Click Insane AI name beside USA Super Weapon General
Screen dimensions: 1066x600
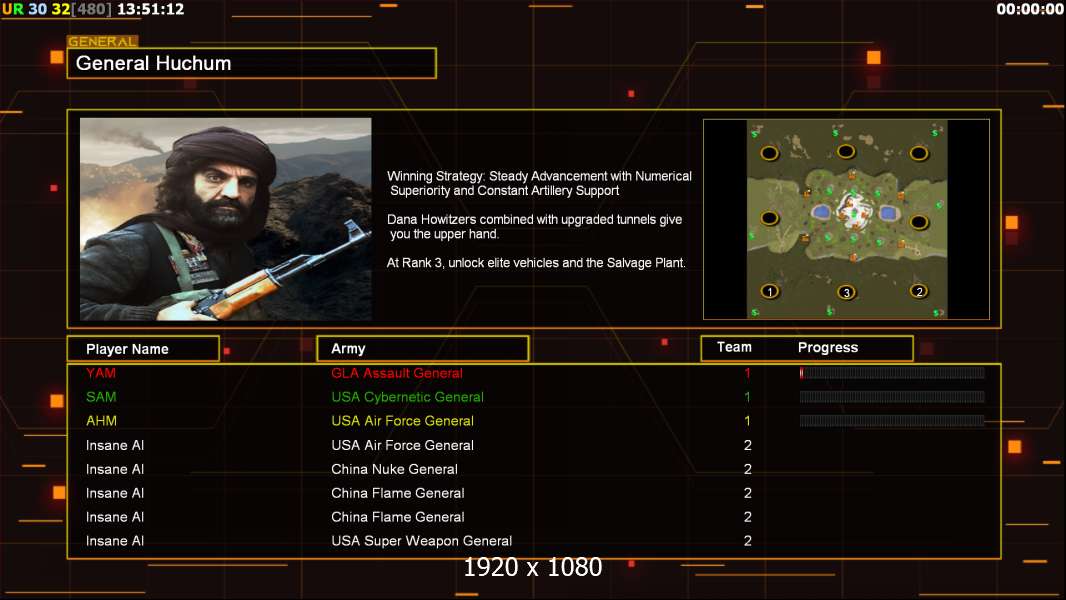(115, 541)
